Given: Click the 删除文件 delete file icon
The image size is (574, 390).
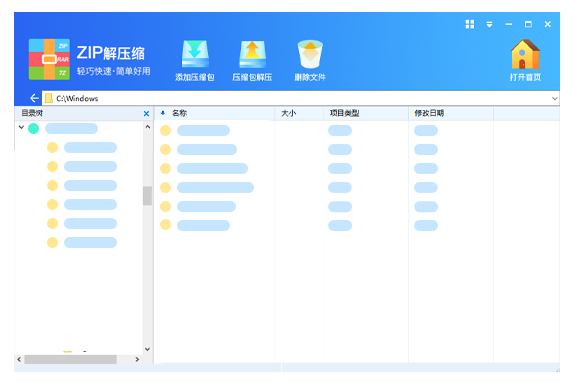Looking at the screenshot, I should (310, 54).
